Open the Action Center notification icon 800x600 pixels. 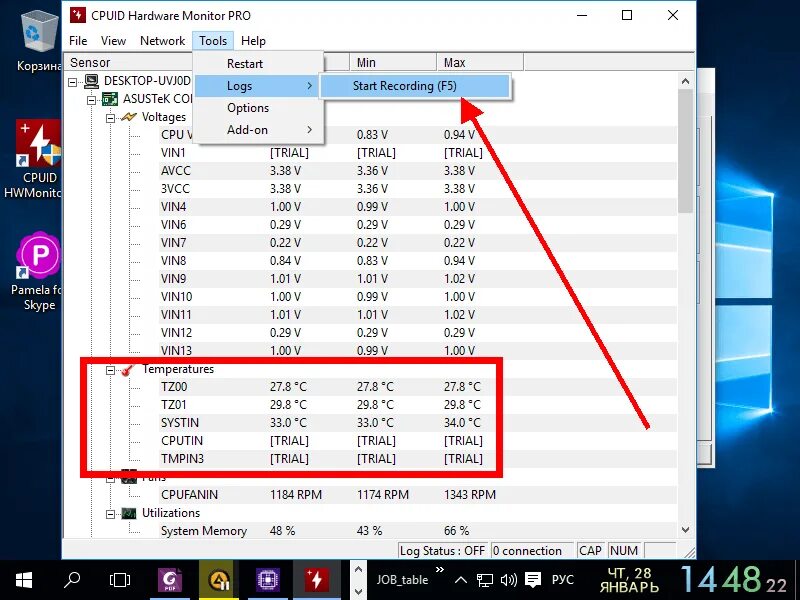pos(533,580)
